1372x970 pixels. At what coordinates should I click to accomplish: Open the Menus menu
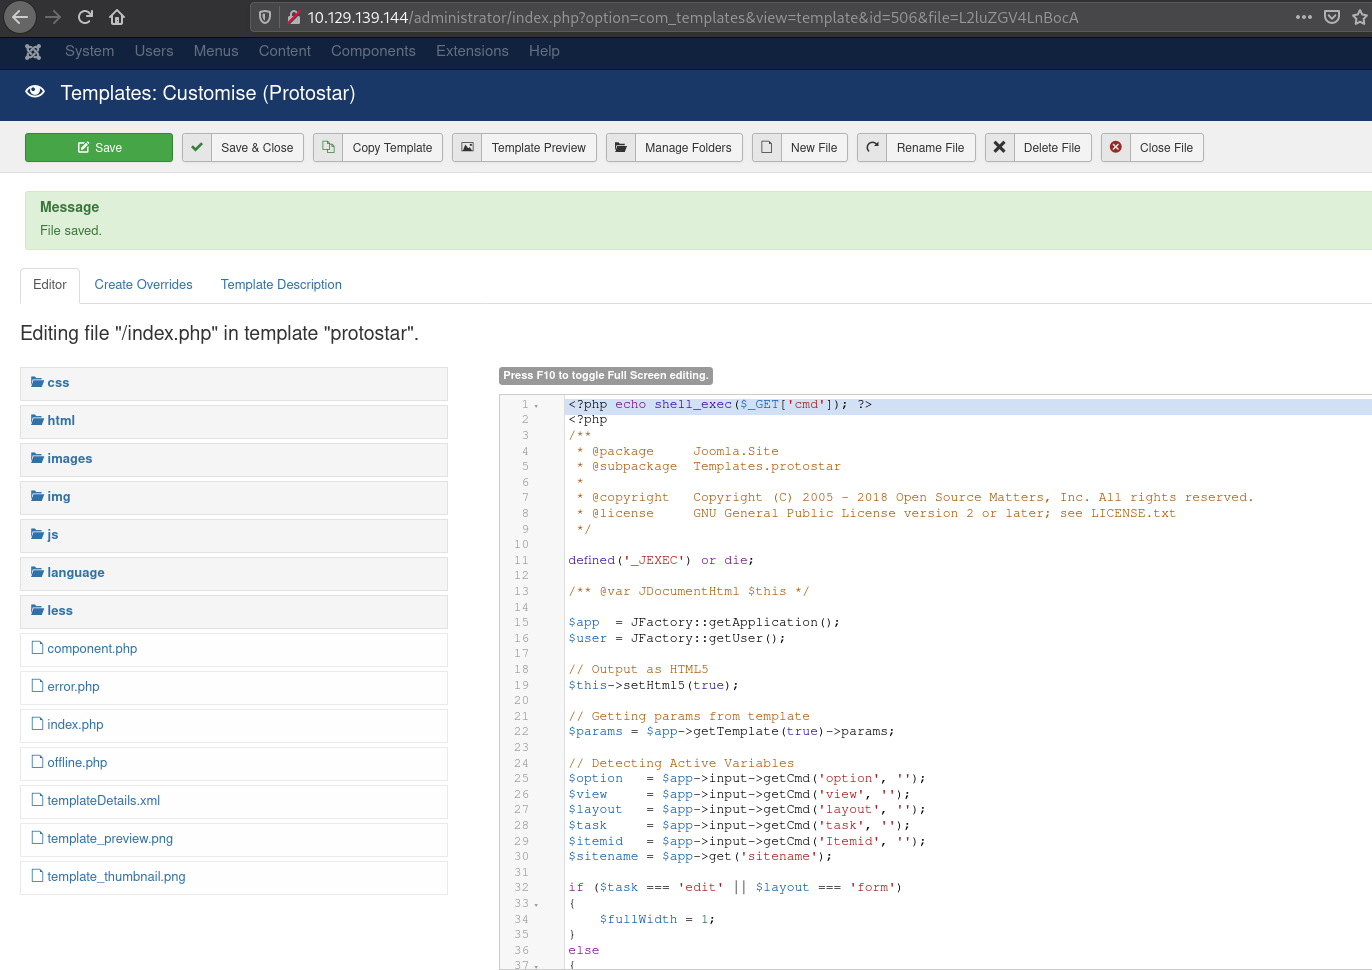216,51
